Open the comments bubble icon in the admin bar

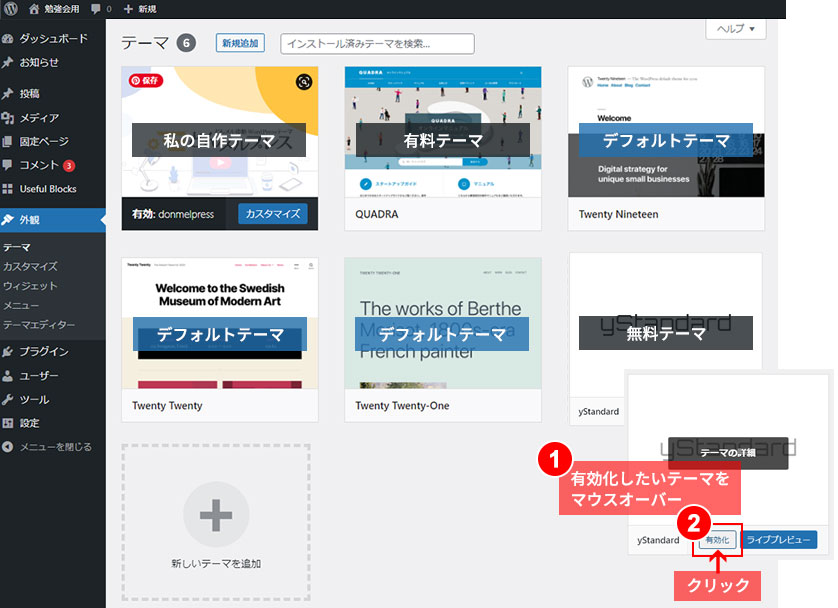pyautogui.click(x=96, y=9)
